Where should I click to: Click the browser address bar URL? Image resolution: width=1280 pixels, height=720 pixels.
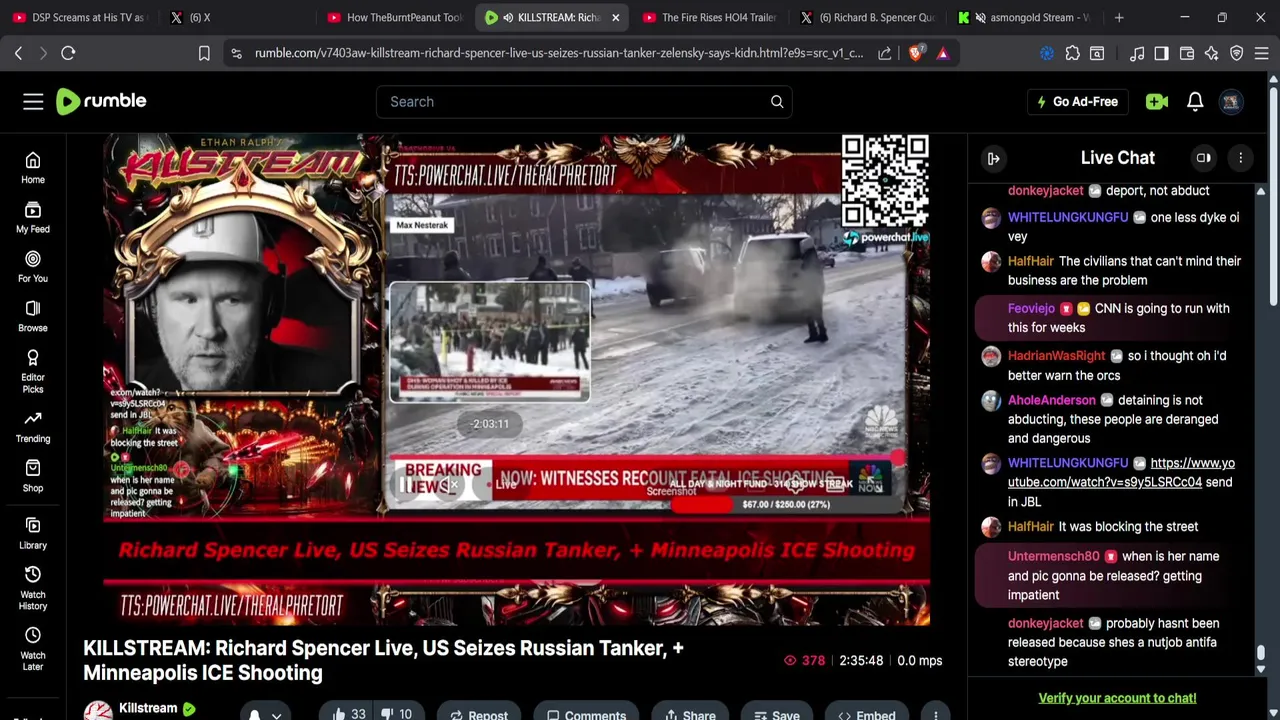point(558,53)
